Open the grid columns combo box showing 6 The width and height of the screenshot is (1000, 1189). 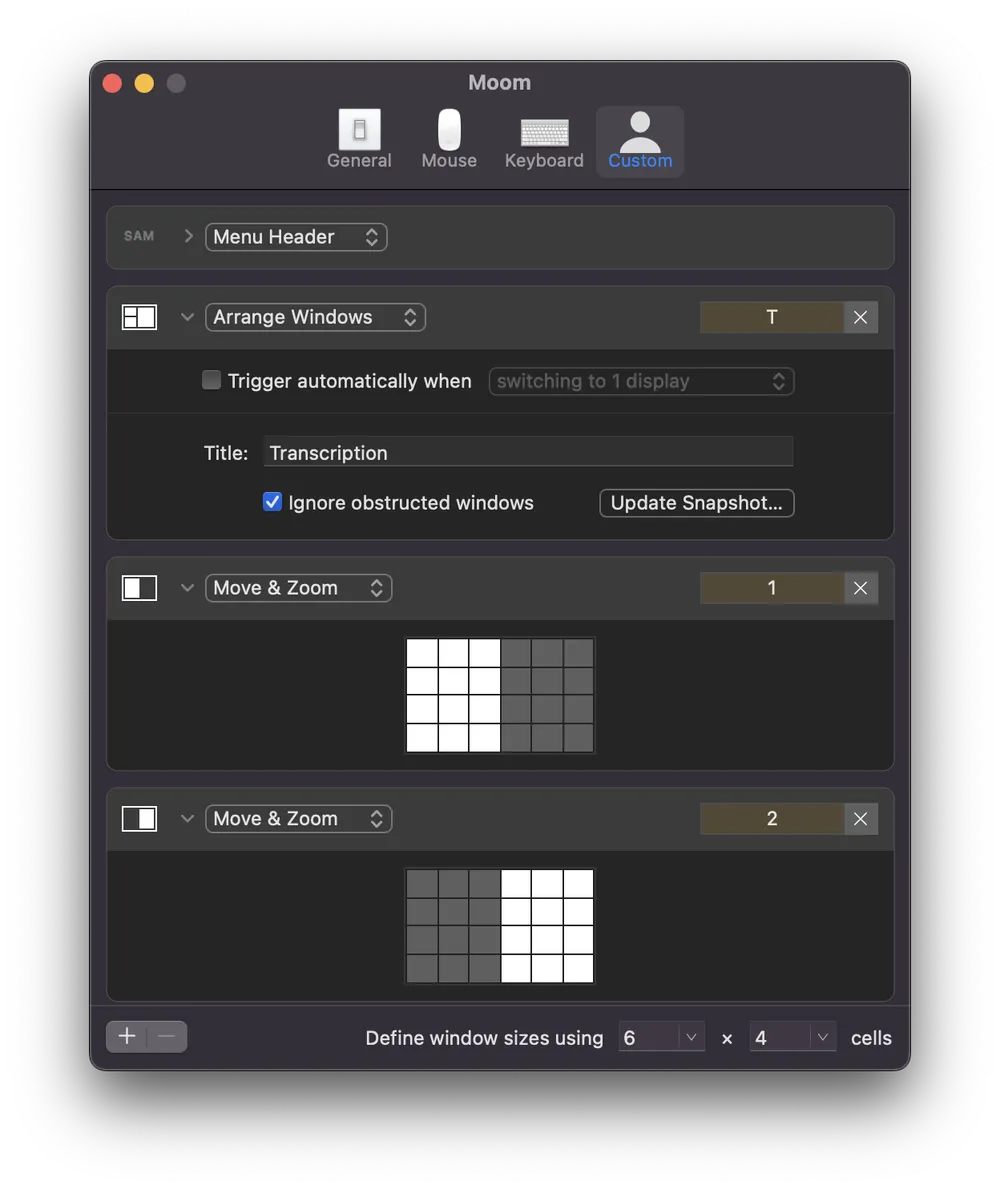[x=662, y=1037]
